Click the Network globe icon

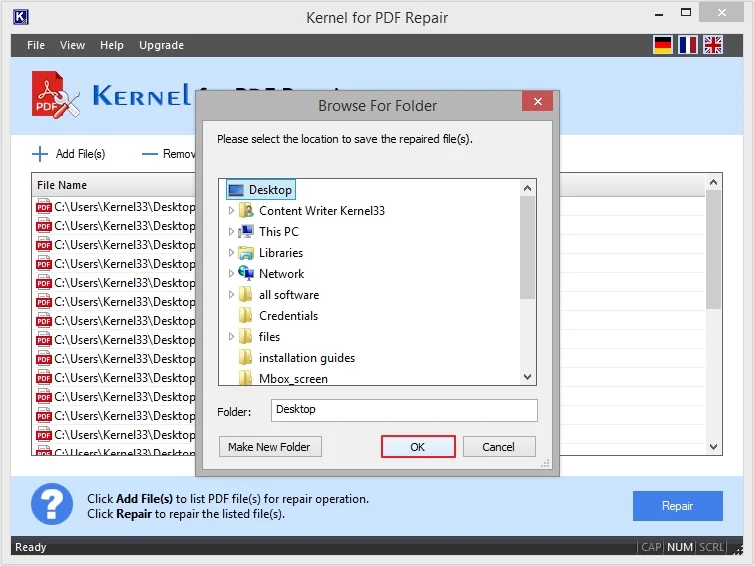point(246,273)
